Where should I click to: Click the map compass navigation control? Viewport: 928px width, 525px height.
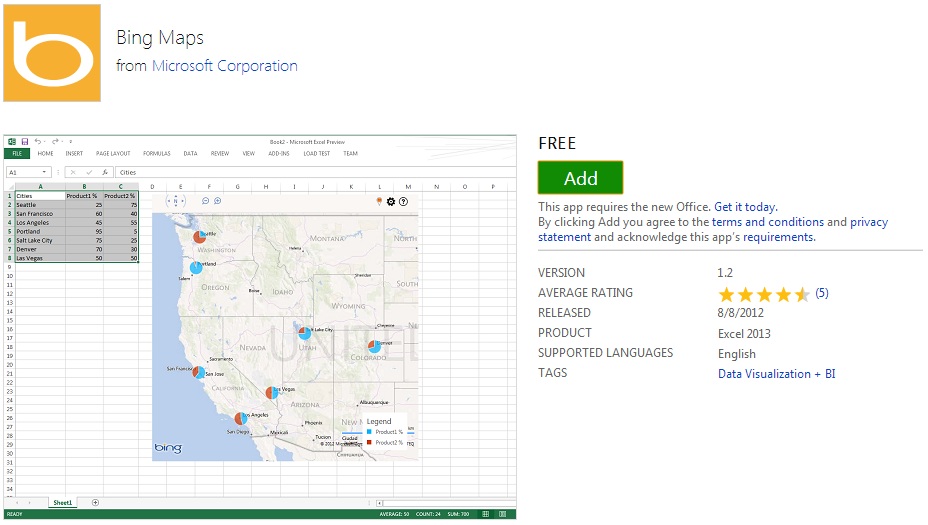point(176,201)
